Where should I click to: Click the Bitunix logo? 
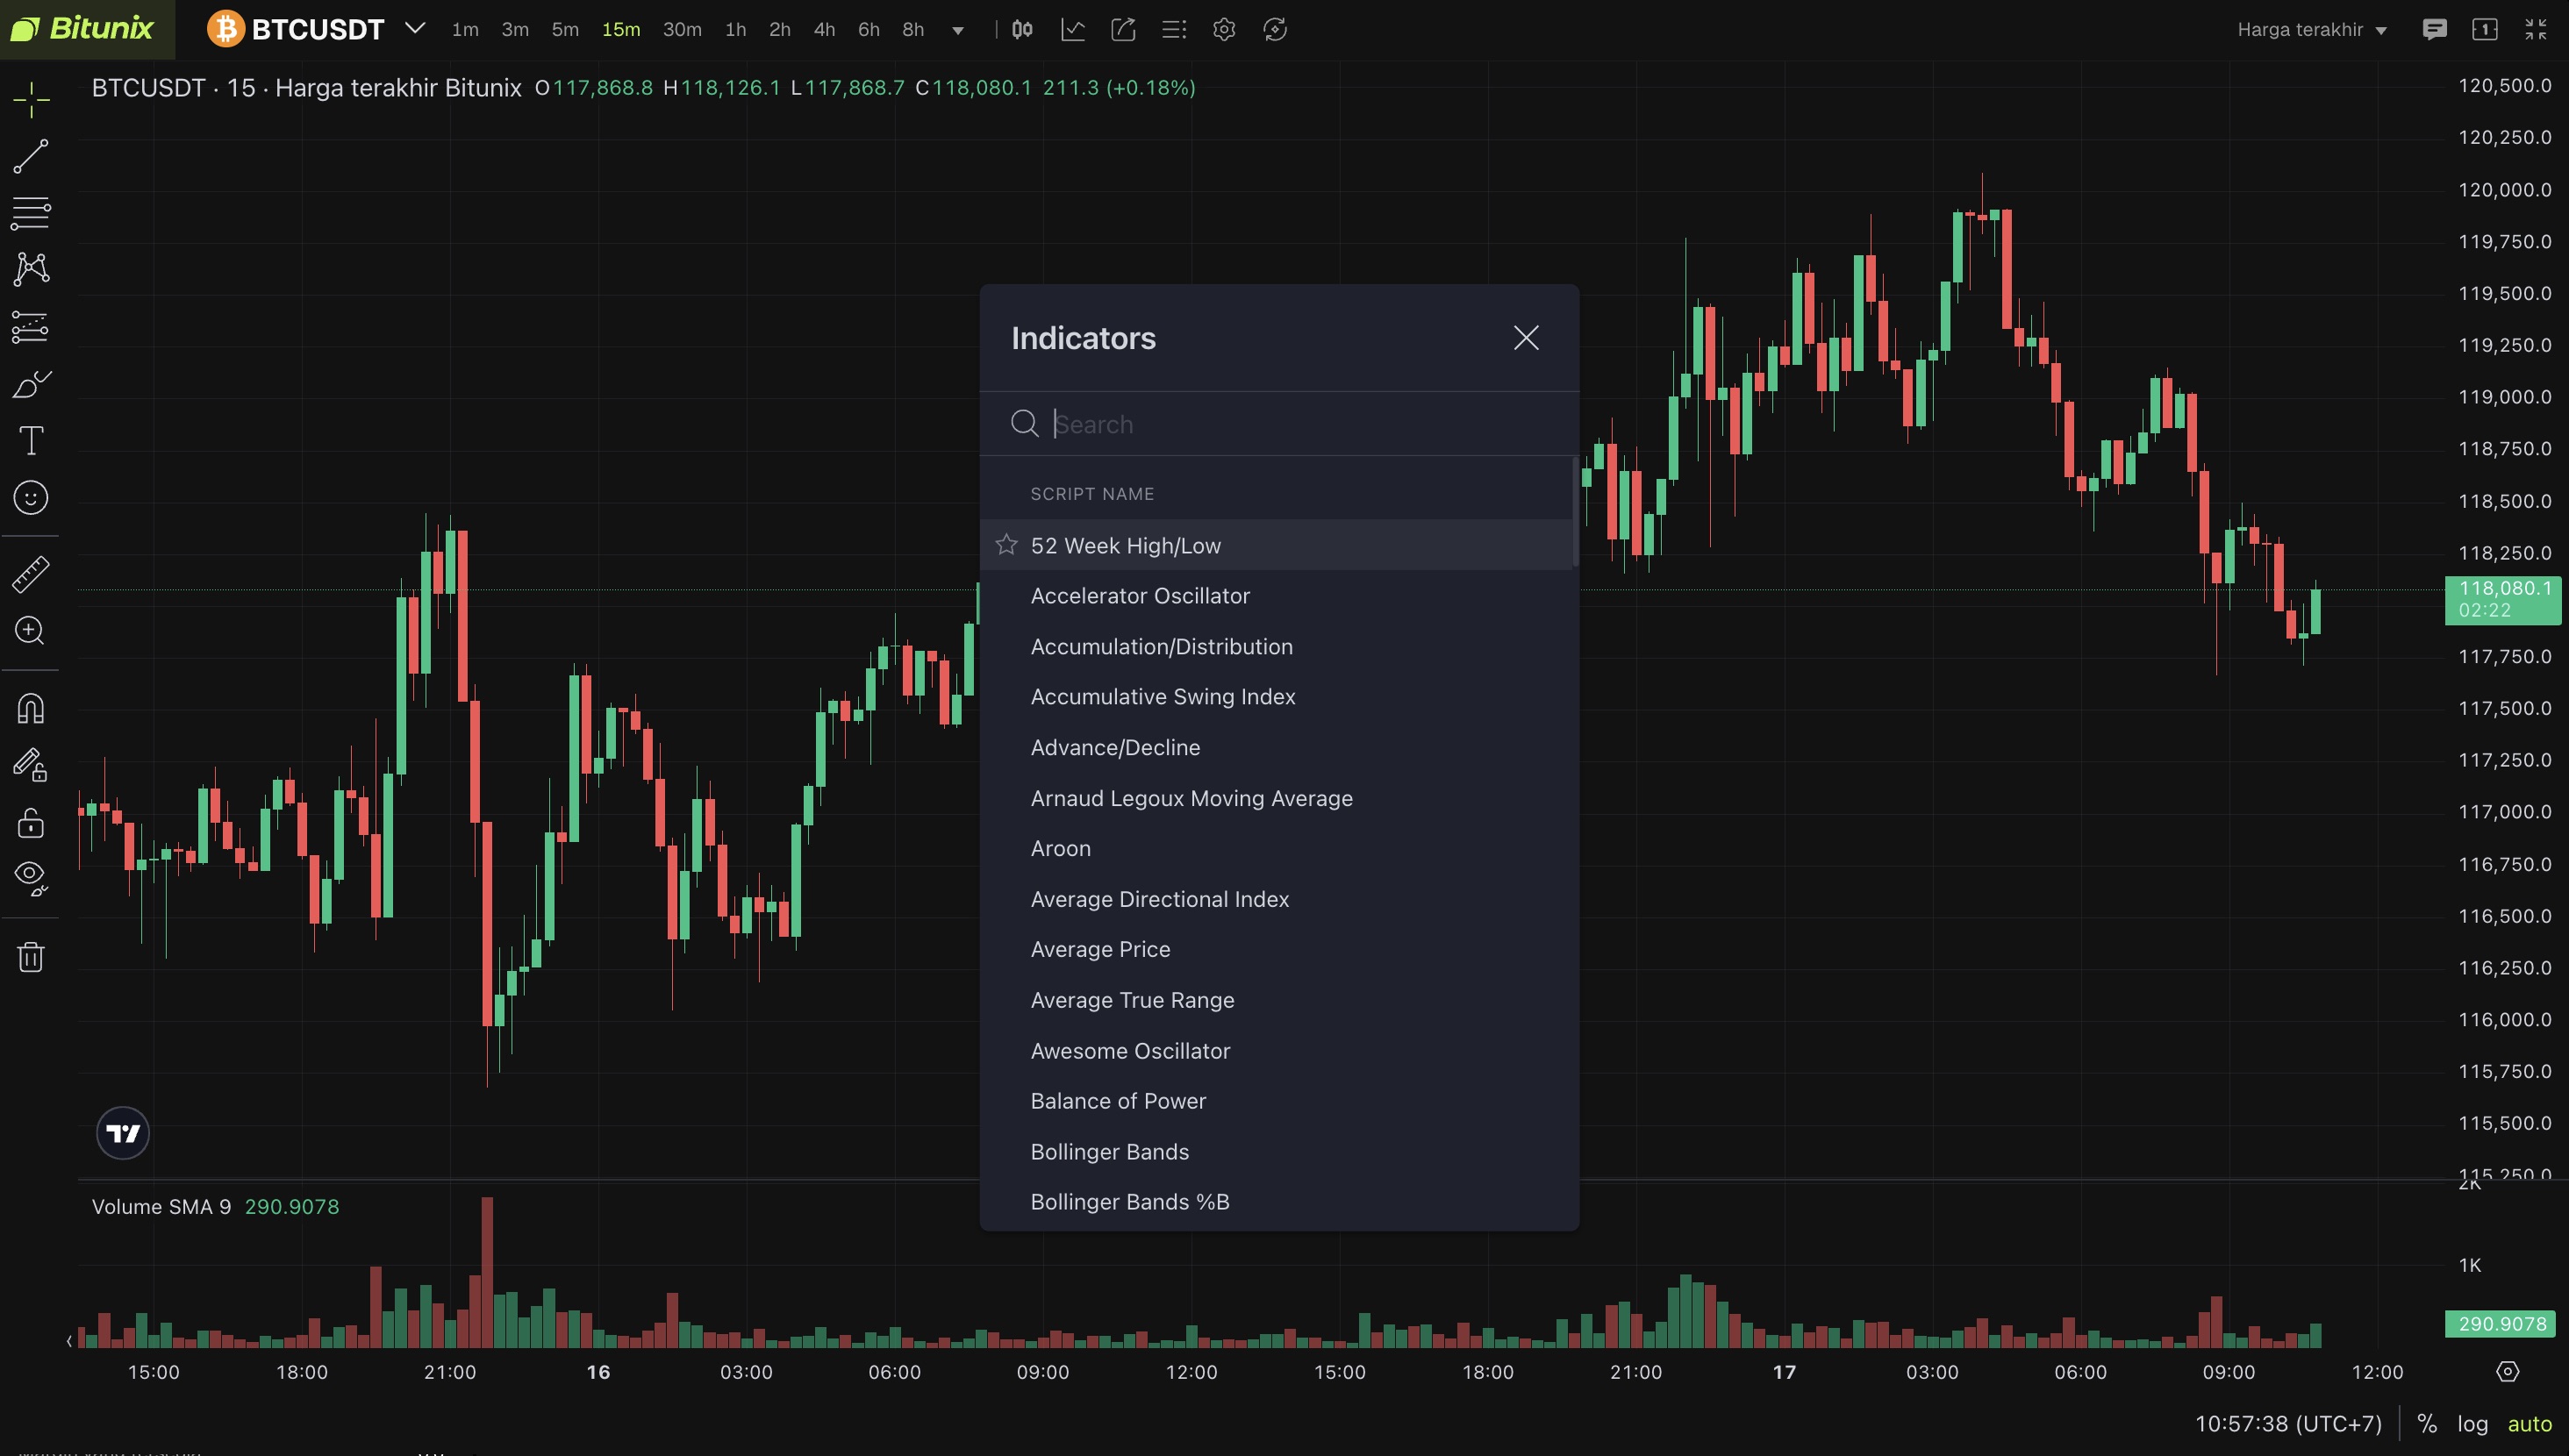[x=83, y=28]
